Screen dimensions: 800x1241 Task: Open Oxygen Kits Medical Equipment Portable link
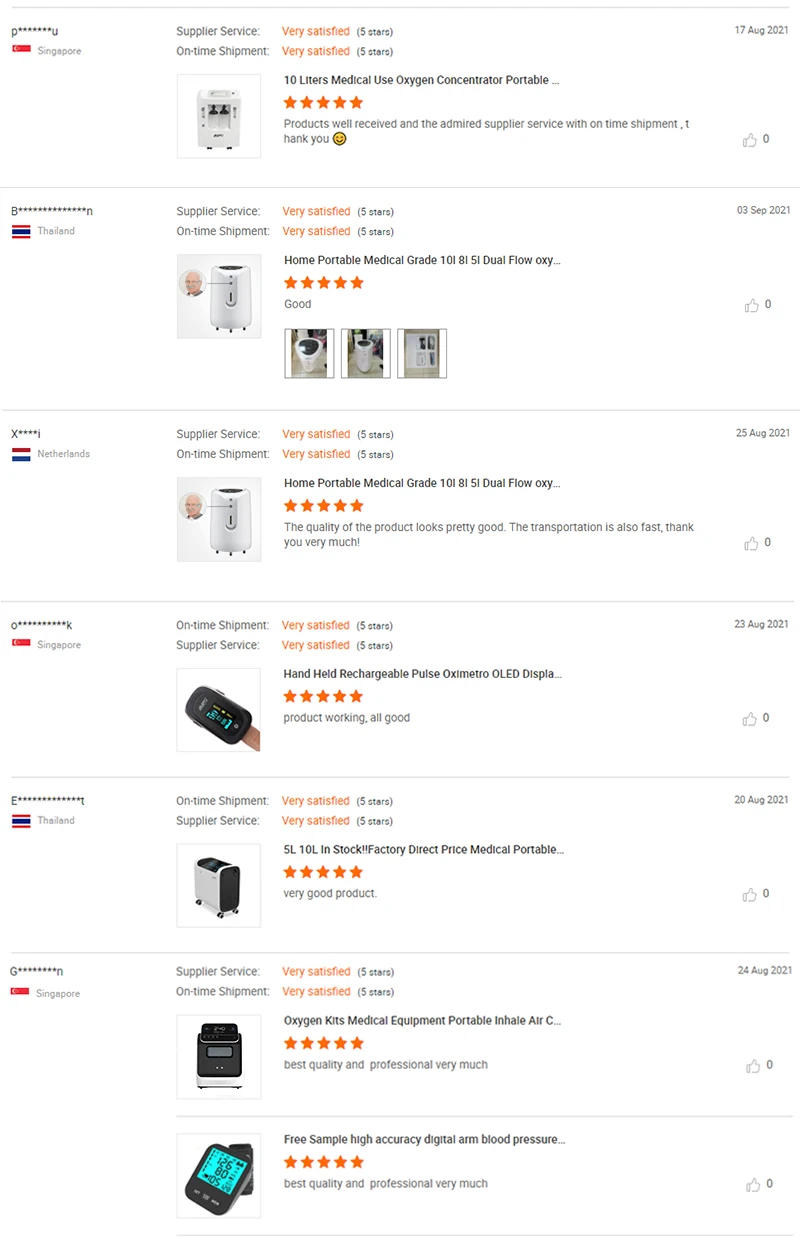point(422,1021)
